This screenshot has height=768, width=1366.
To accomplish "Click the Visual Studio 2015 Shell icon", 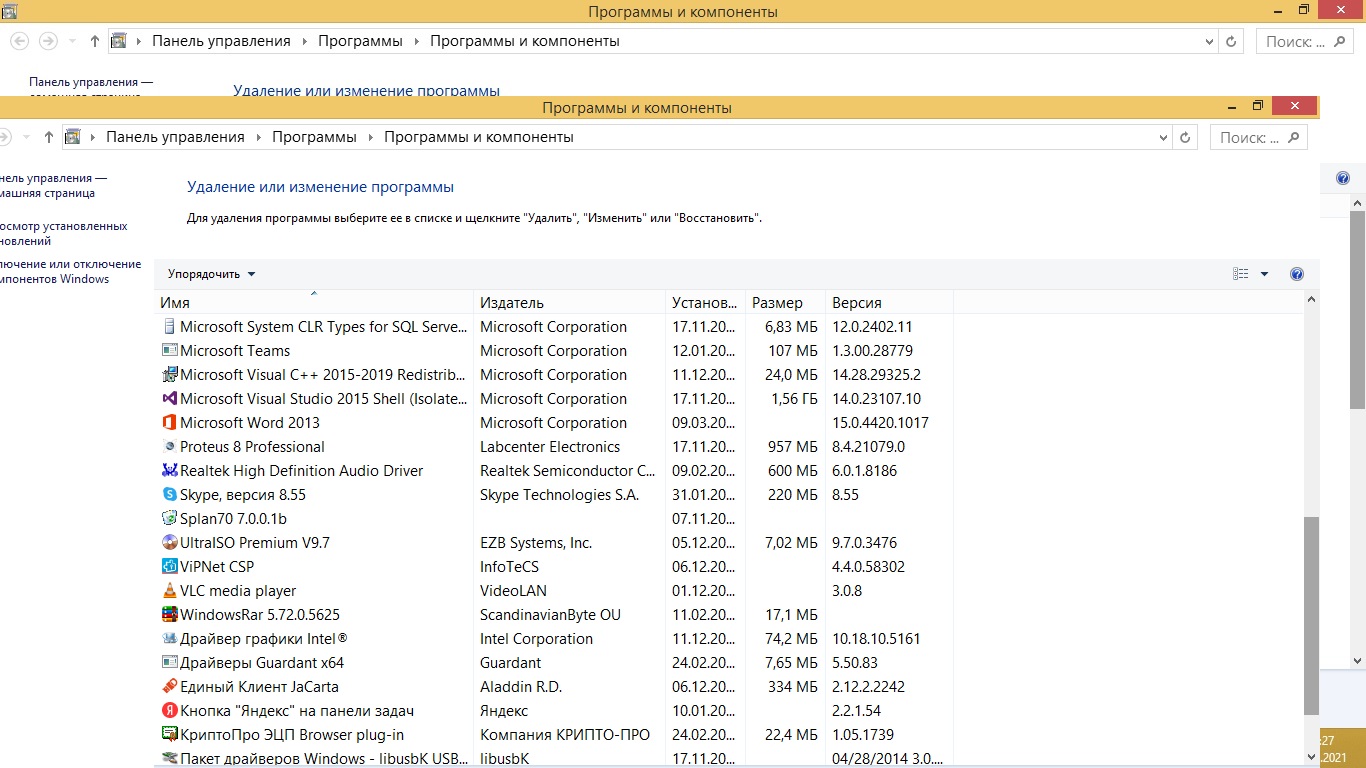I will tap(170, 399).
